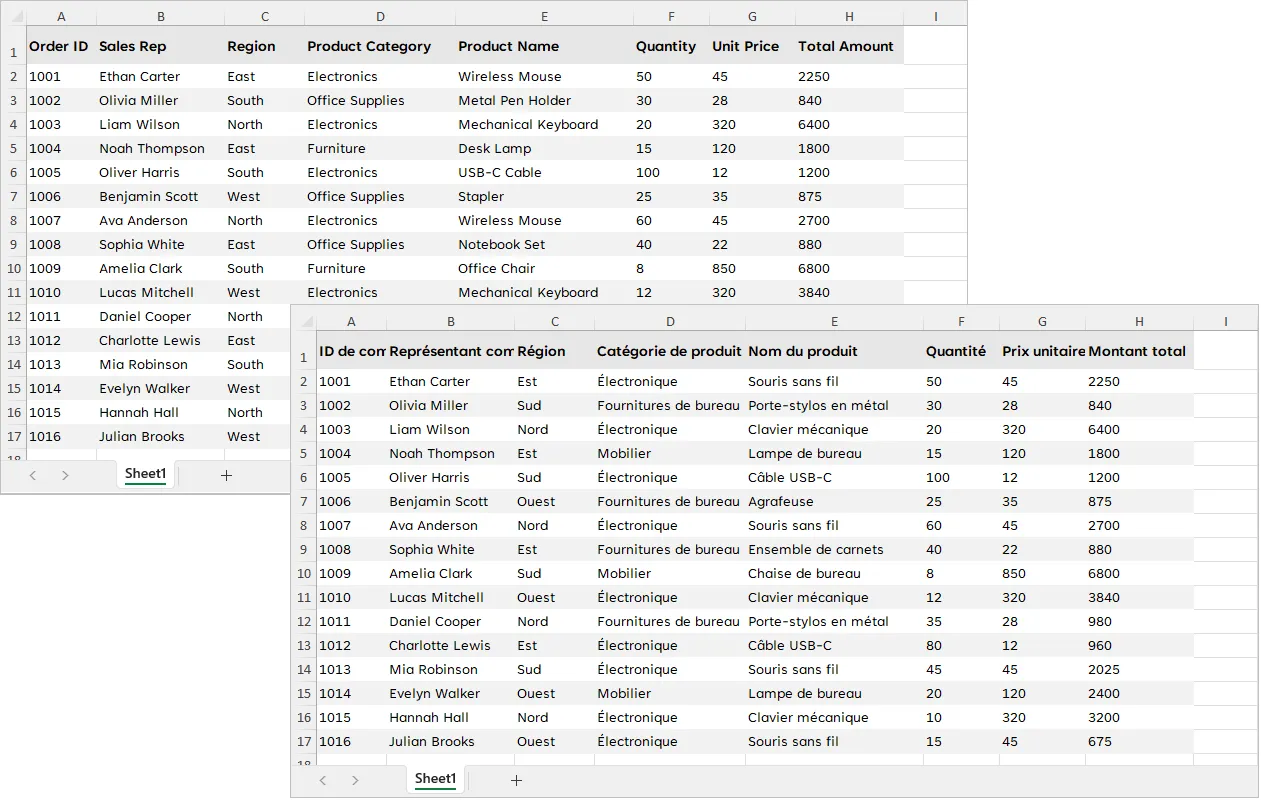Select the 'Charlotte Lewis' cell in French sheet

pos(451,645)
